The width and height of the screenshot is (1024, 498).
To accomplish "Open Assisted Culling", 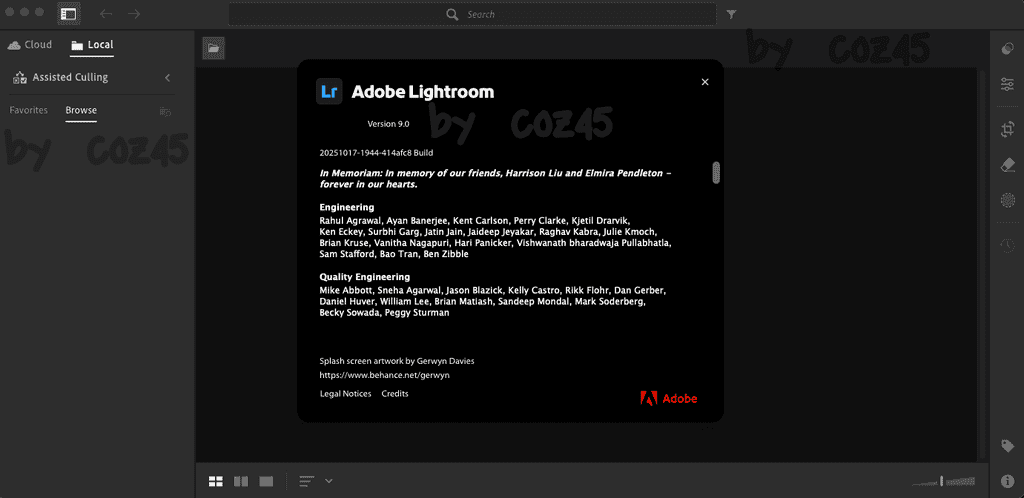I will [x=61, y=77].
